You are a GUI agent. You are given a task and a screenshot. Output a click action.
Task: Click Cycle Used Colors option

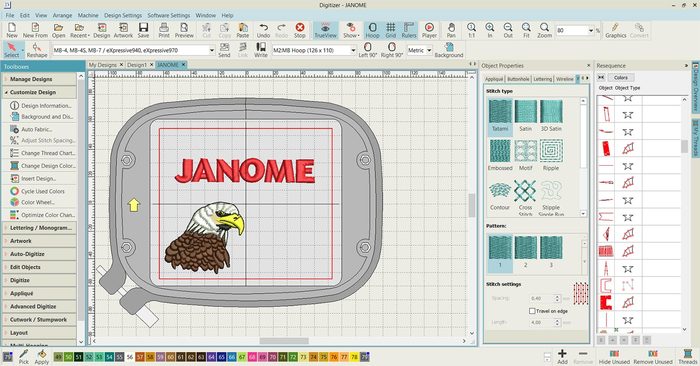tap(38, 191)
